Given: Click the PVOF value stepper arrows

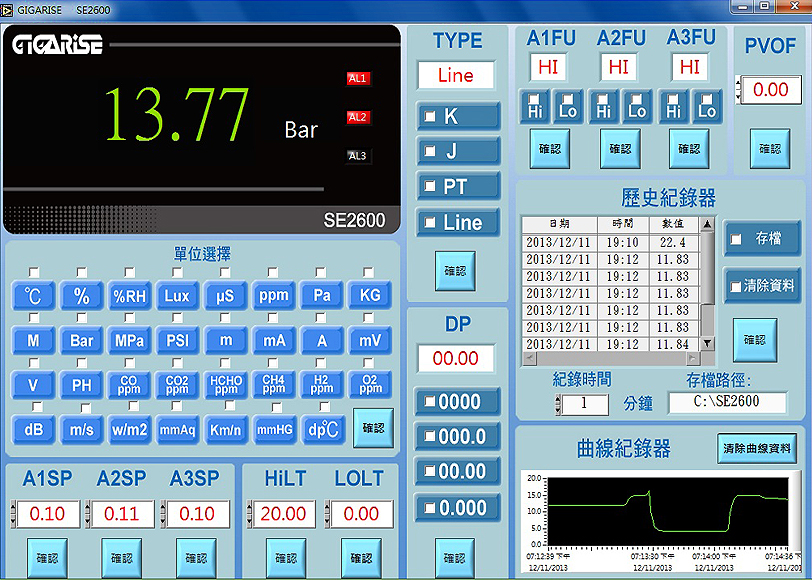Looking at the screenshot, I should click(x=738, y=90).
